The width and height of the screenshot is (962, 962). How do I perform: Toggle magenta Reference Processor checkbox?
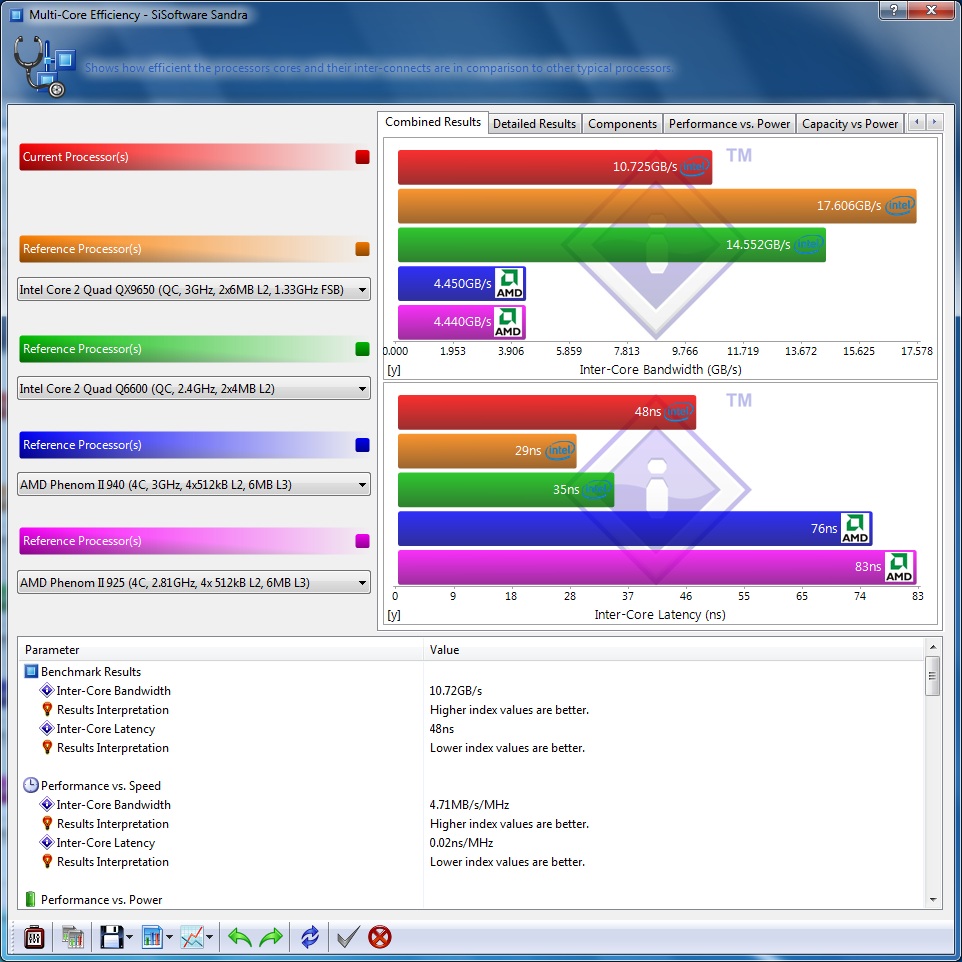pos(363,541)
